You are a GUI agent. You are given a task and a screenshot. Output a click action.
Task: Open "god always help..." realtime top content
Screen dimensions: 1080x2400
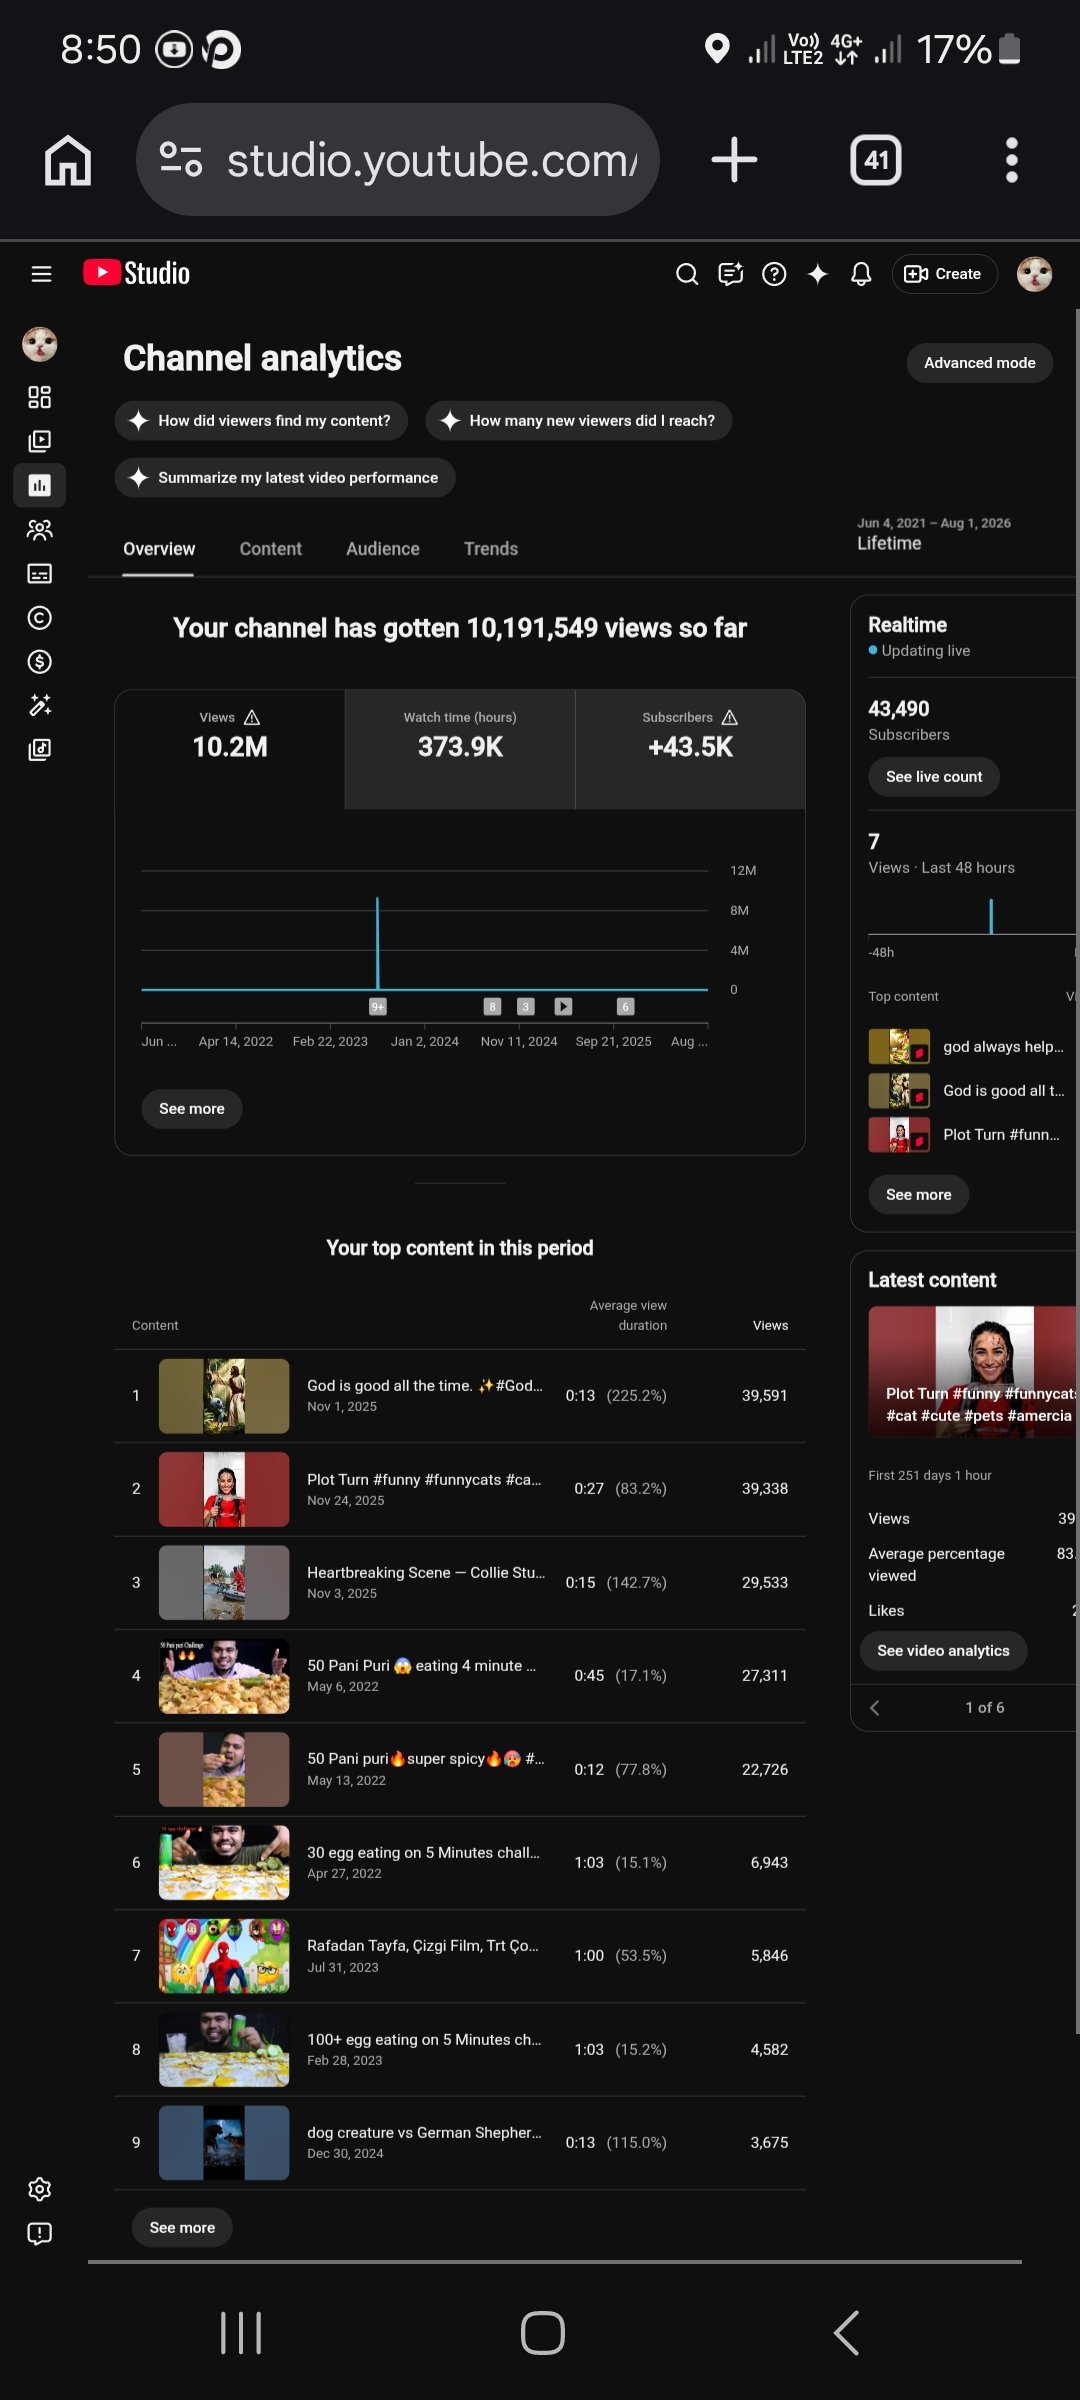[x=967, y=1047]
